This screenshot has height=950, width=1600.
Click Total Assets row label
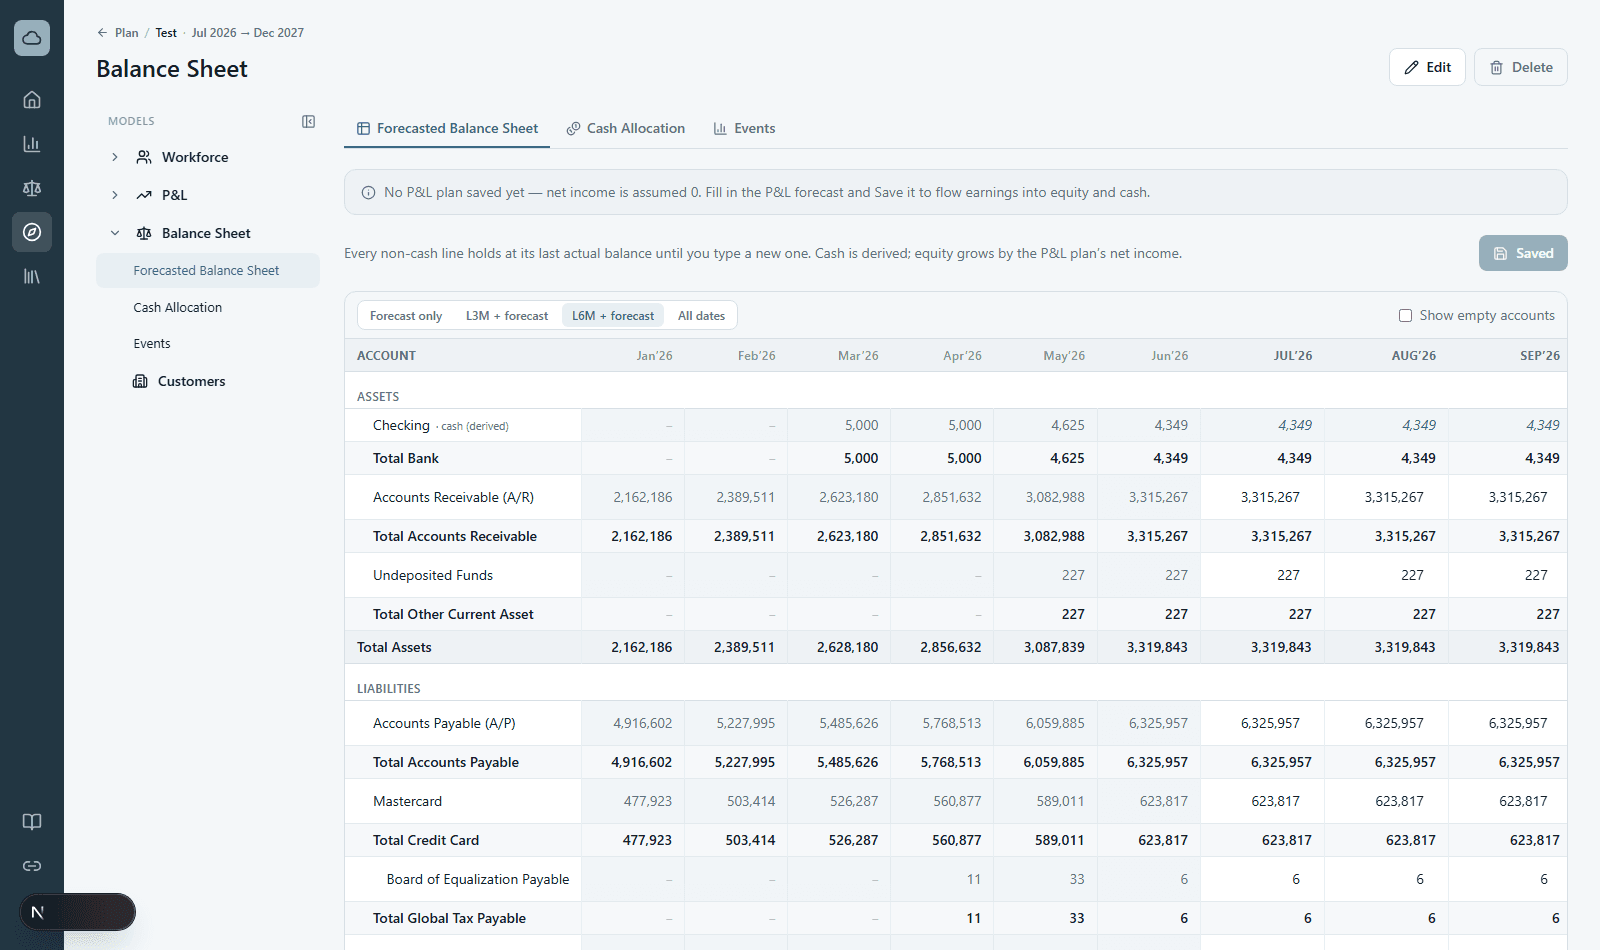394,647
